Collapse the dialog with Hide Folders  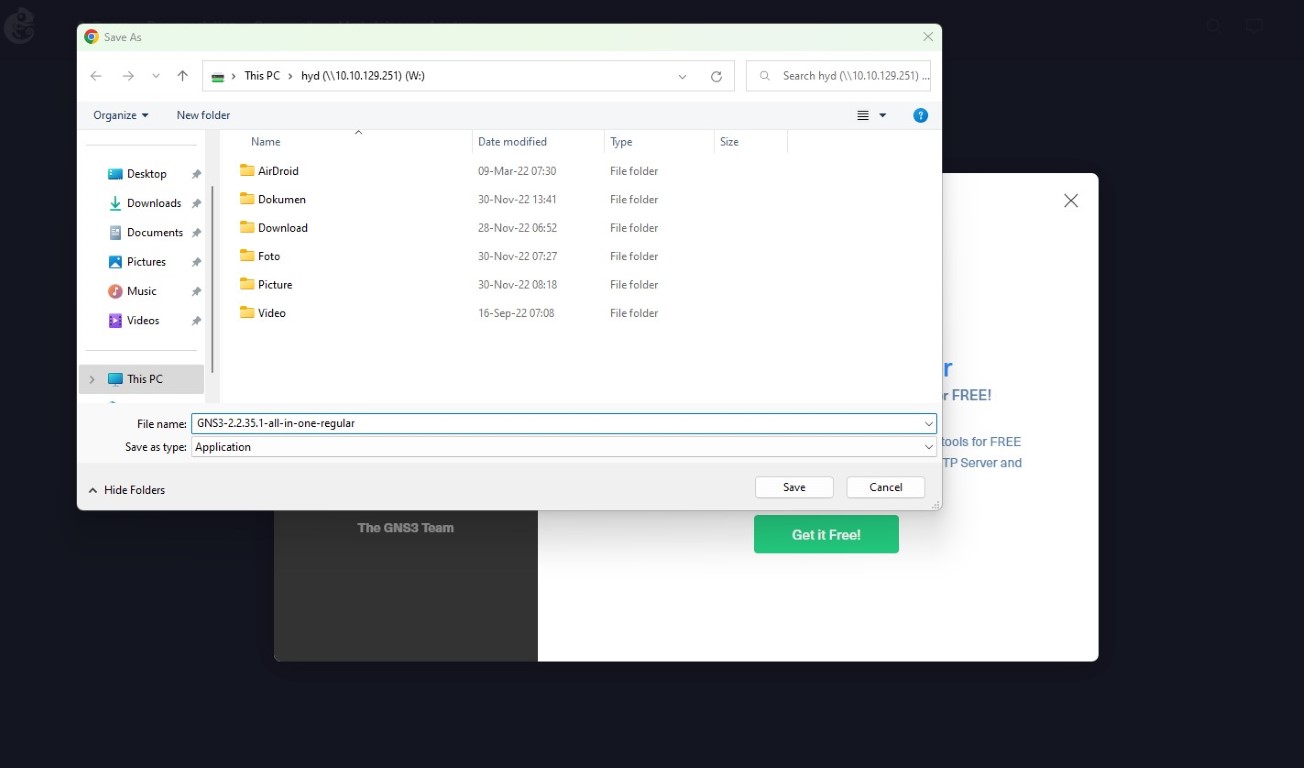tap(126, 490)
